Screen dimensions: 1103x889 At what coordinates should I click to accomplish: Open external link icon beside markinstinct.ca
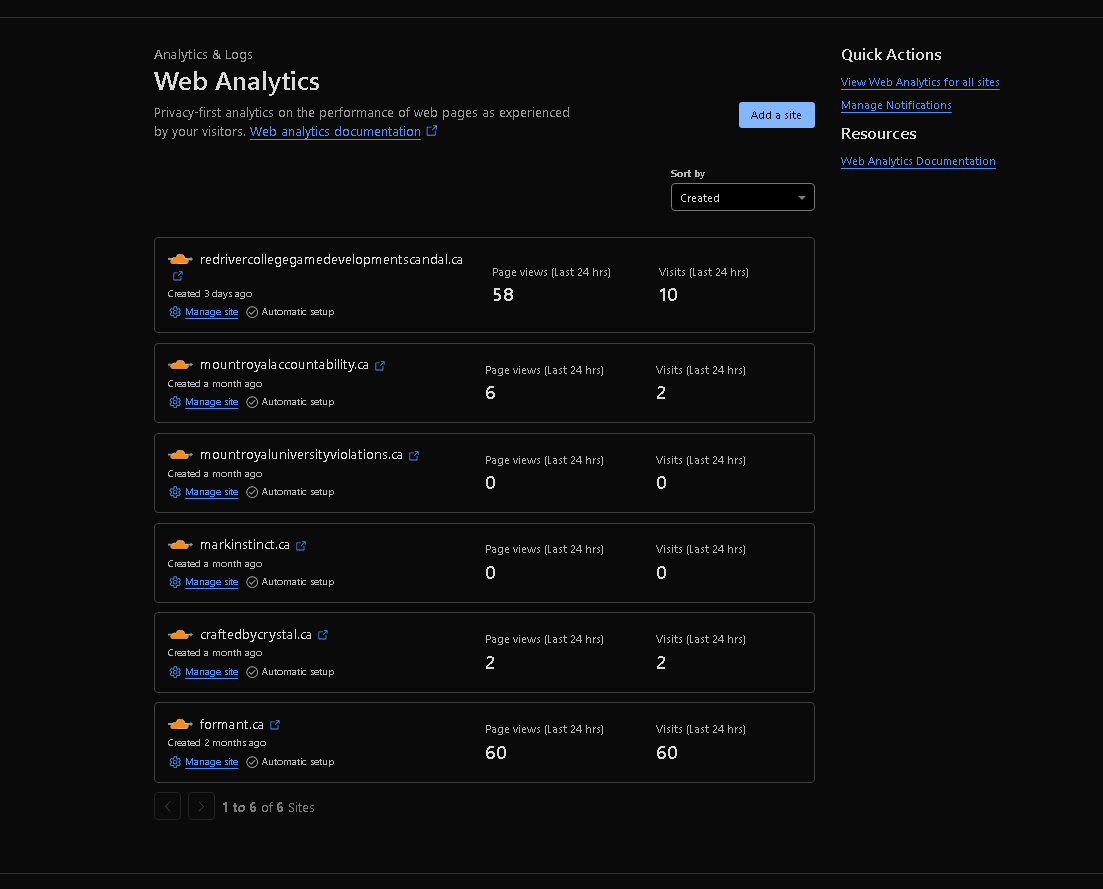click(x=301, y=546)
